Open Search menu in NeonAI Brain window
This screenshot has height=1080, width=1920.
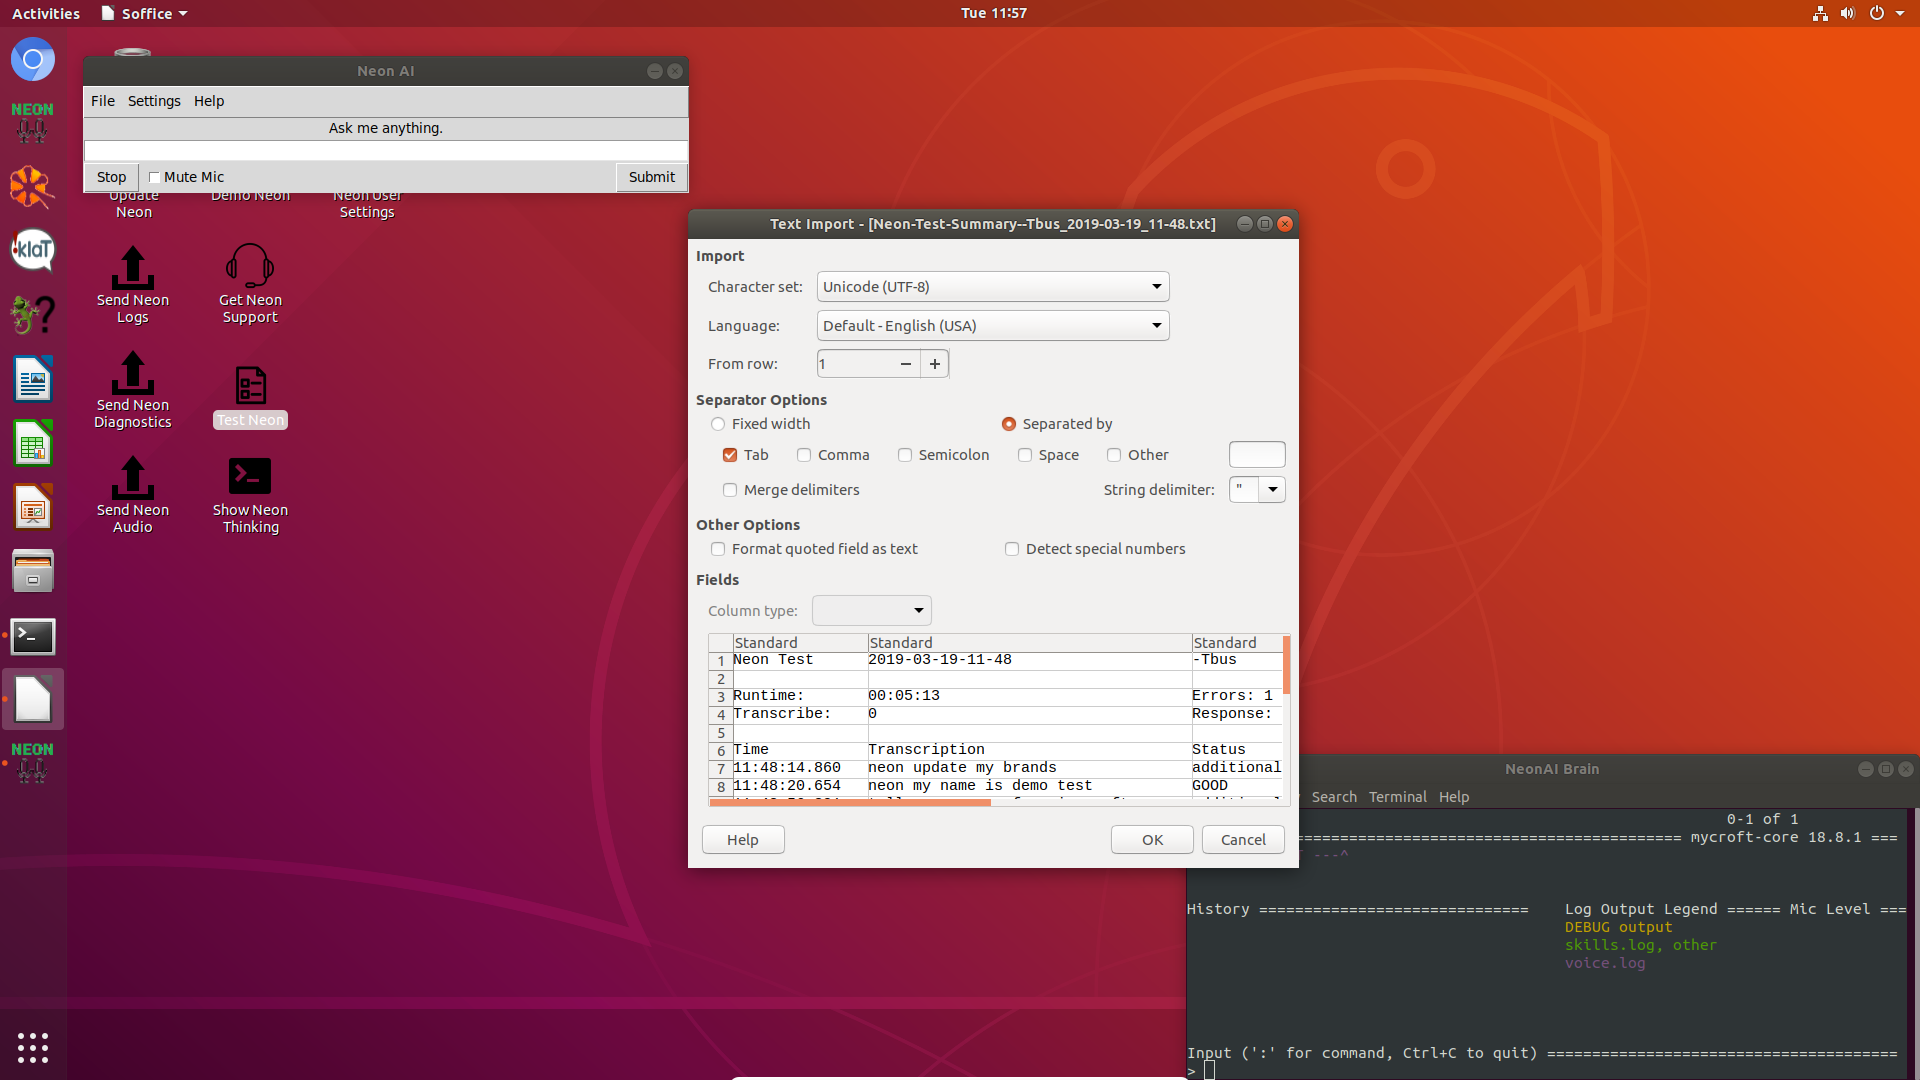[1334, 797]
